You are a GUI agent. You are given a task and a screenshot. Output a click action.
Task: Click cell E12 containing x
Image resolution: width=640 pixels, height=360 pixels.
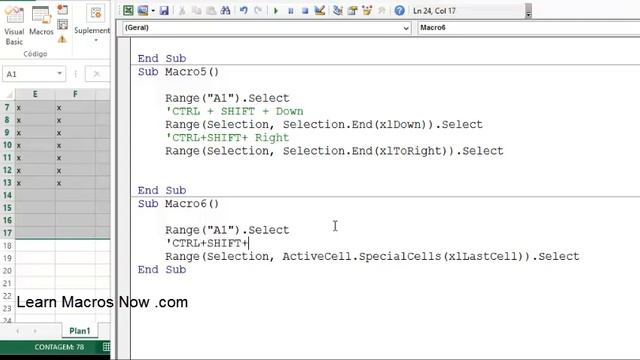35,171
